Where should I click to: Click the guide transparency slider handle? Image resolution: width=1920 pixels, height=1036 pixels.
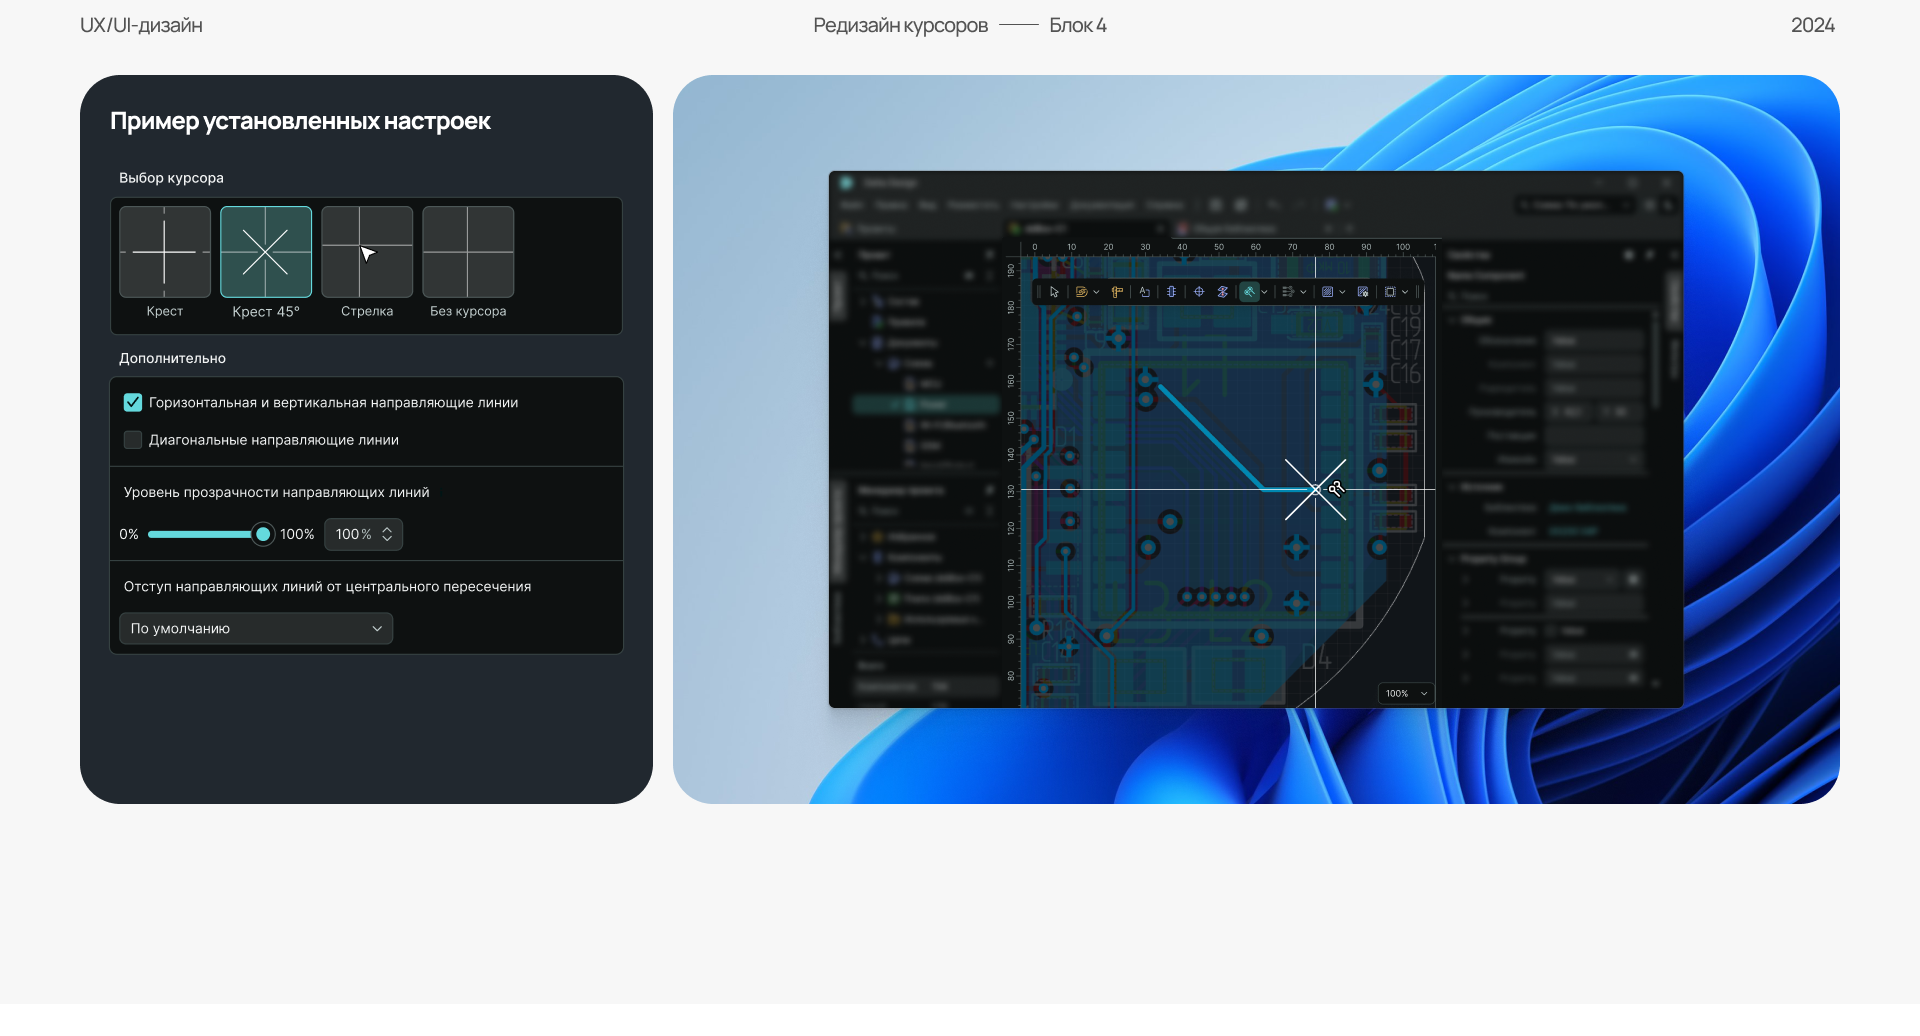click(262, 534)
